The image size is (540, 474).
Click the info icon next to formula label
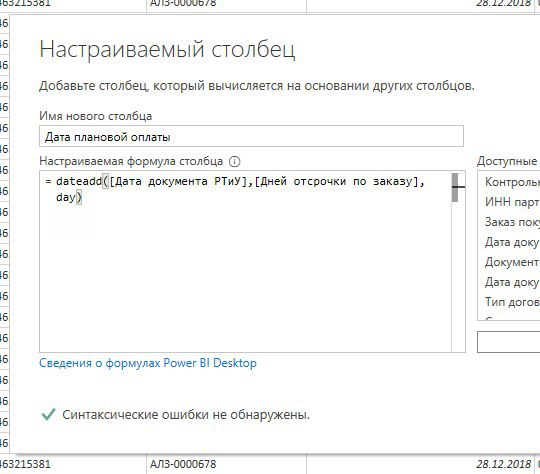(235, 162)
